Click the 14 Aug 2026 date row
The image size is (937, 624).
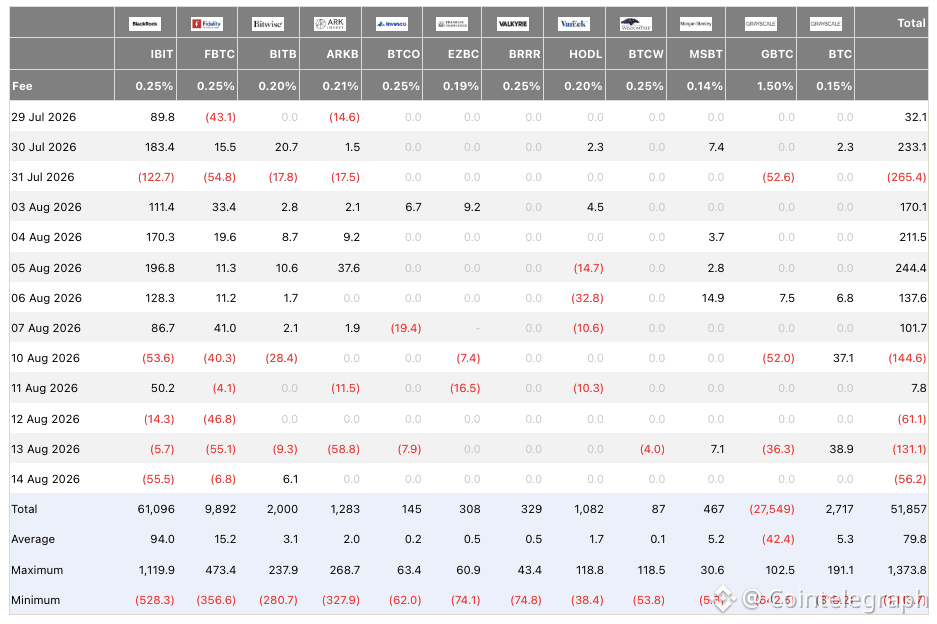(x=468, y=479)
